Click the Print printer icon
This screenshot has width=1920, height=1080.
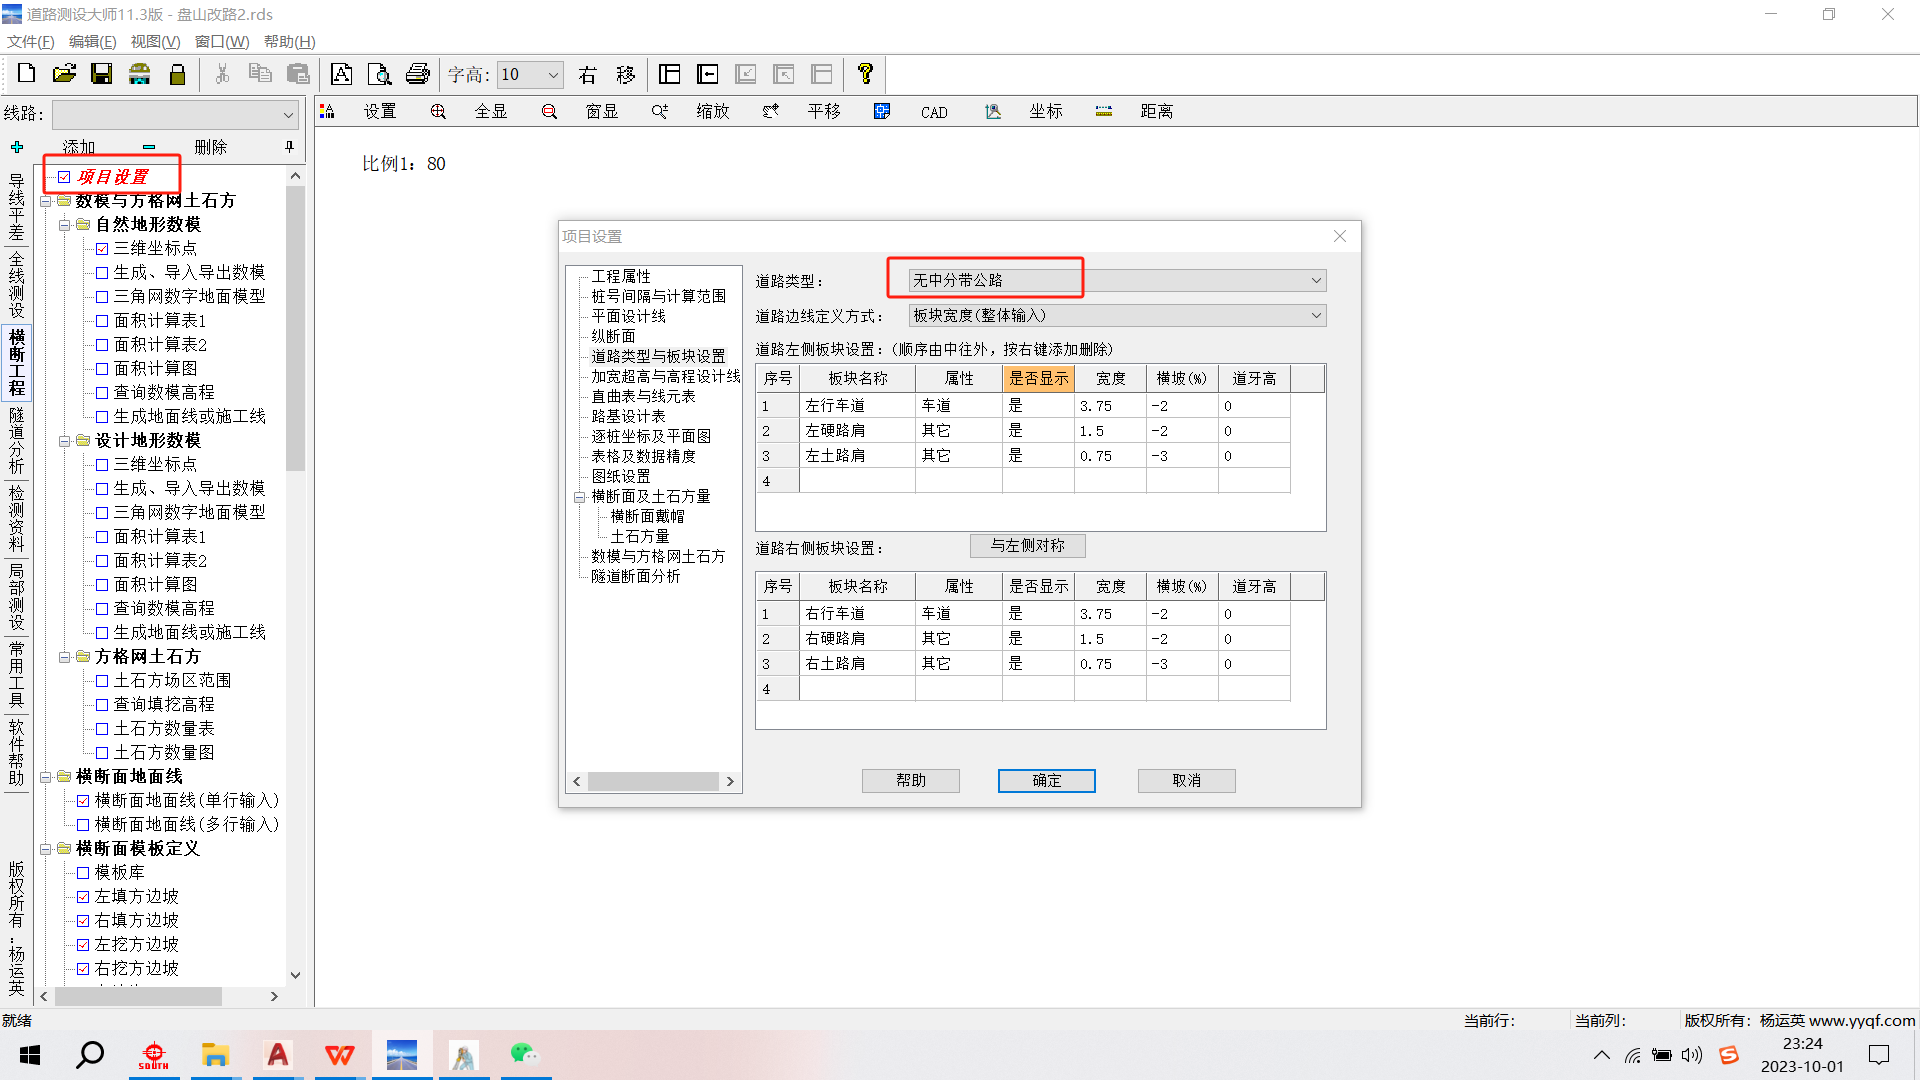(417, 74)
